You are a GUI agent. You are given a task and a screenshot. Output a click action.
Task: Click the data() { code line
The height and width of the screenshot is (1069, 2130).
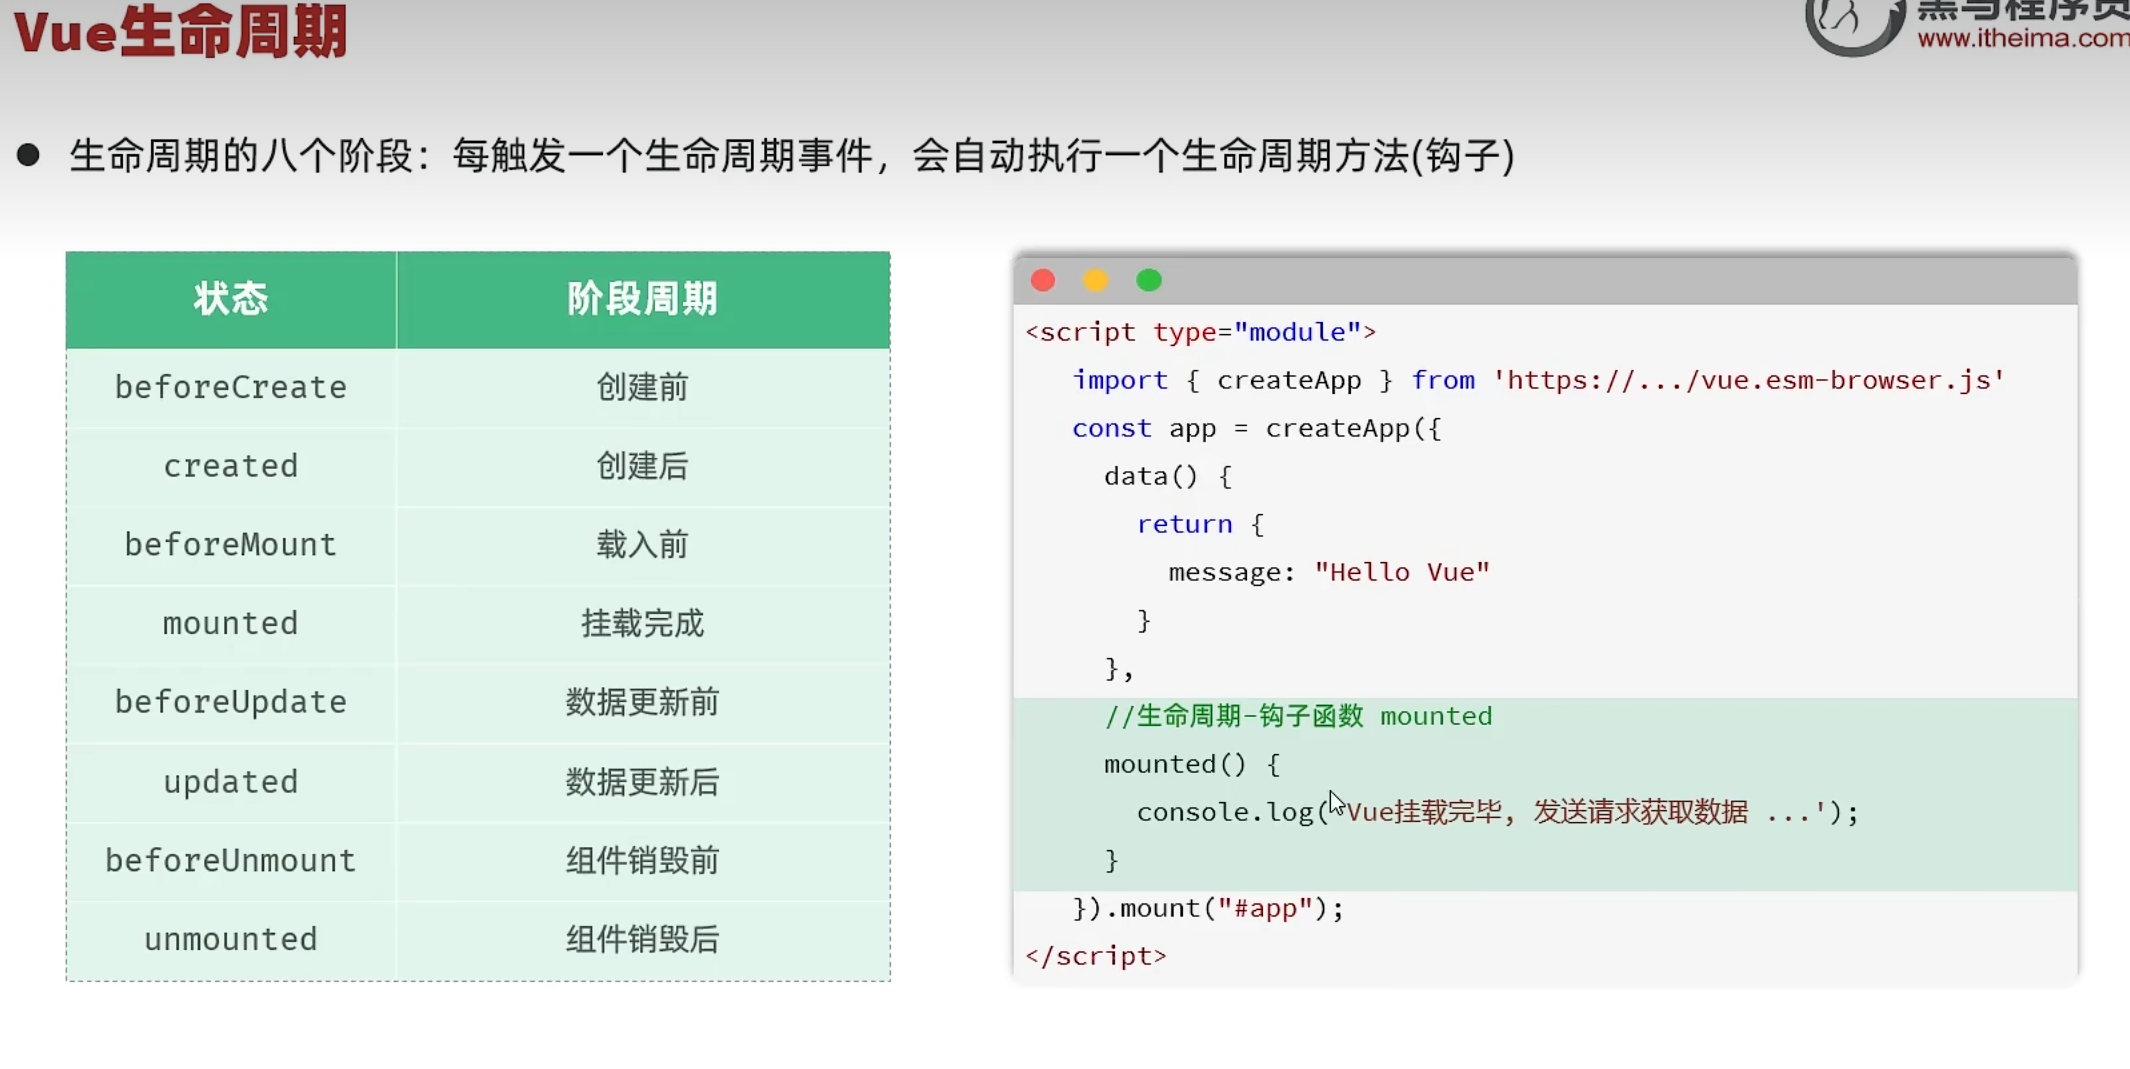coord(1168,476)
